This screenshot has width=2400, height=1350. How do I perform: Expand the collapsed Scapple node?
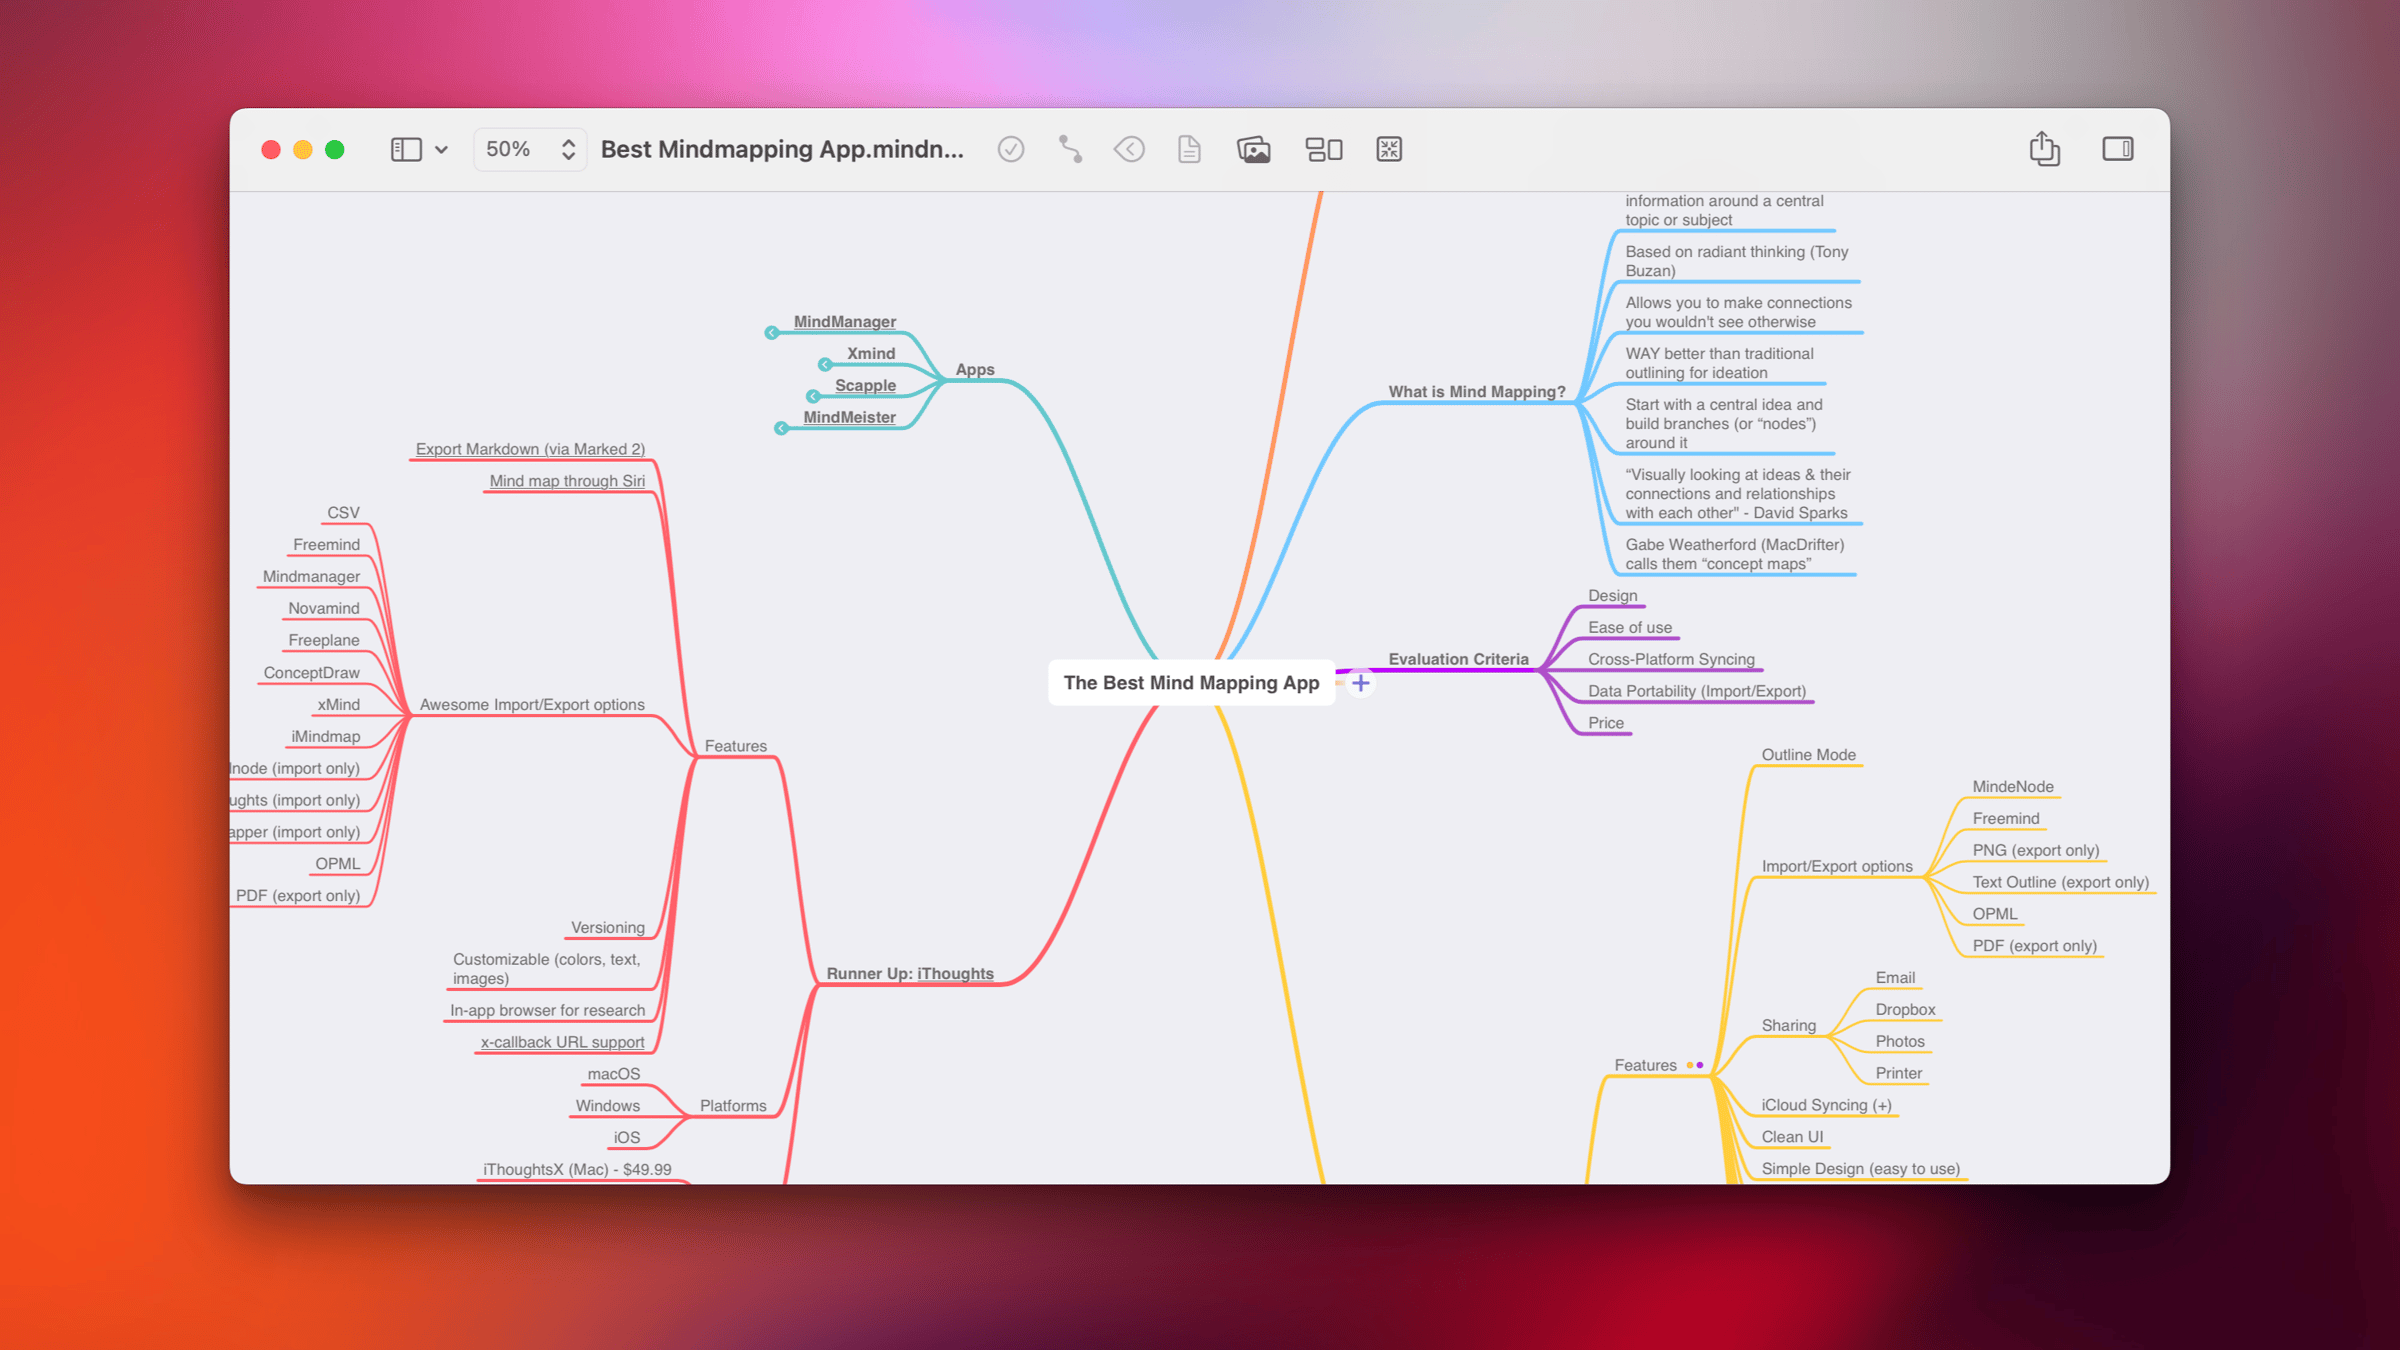pos(813,397)
